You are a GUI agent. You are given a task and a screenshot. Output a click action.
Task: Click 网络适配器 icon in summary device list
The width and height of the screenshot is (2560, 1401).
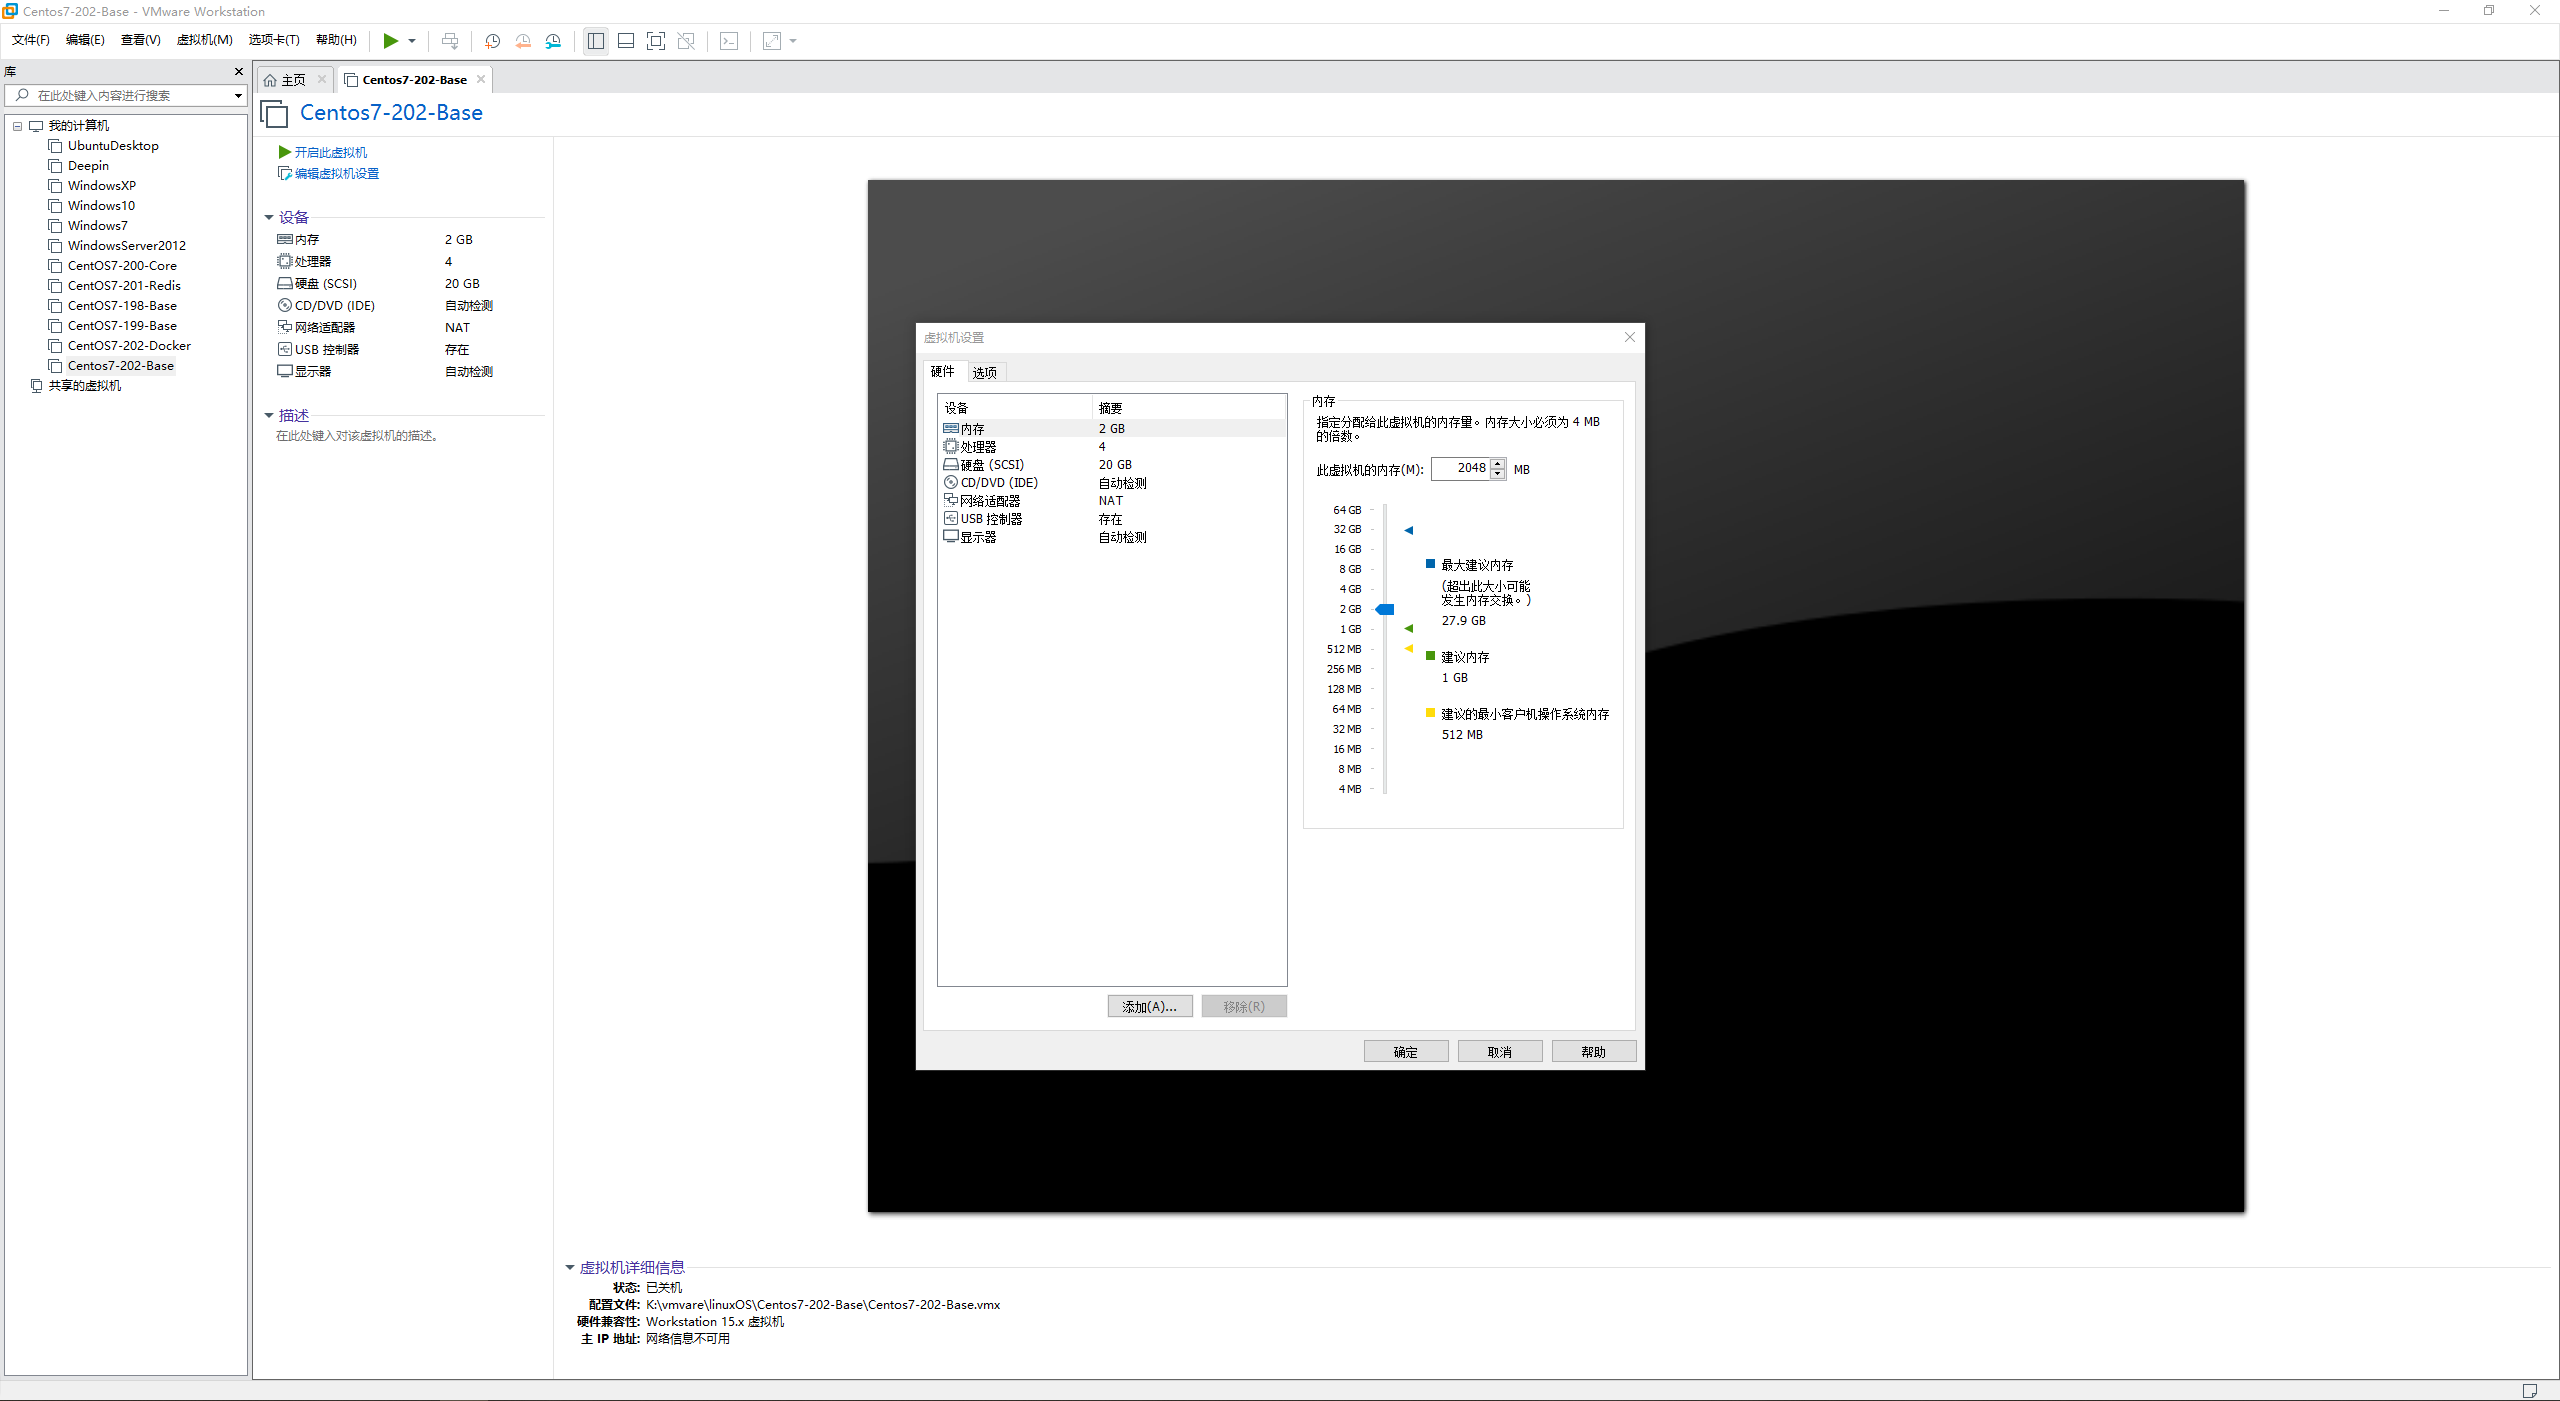[x=285, y=327]
